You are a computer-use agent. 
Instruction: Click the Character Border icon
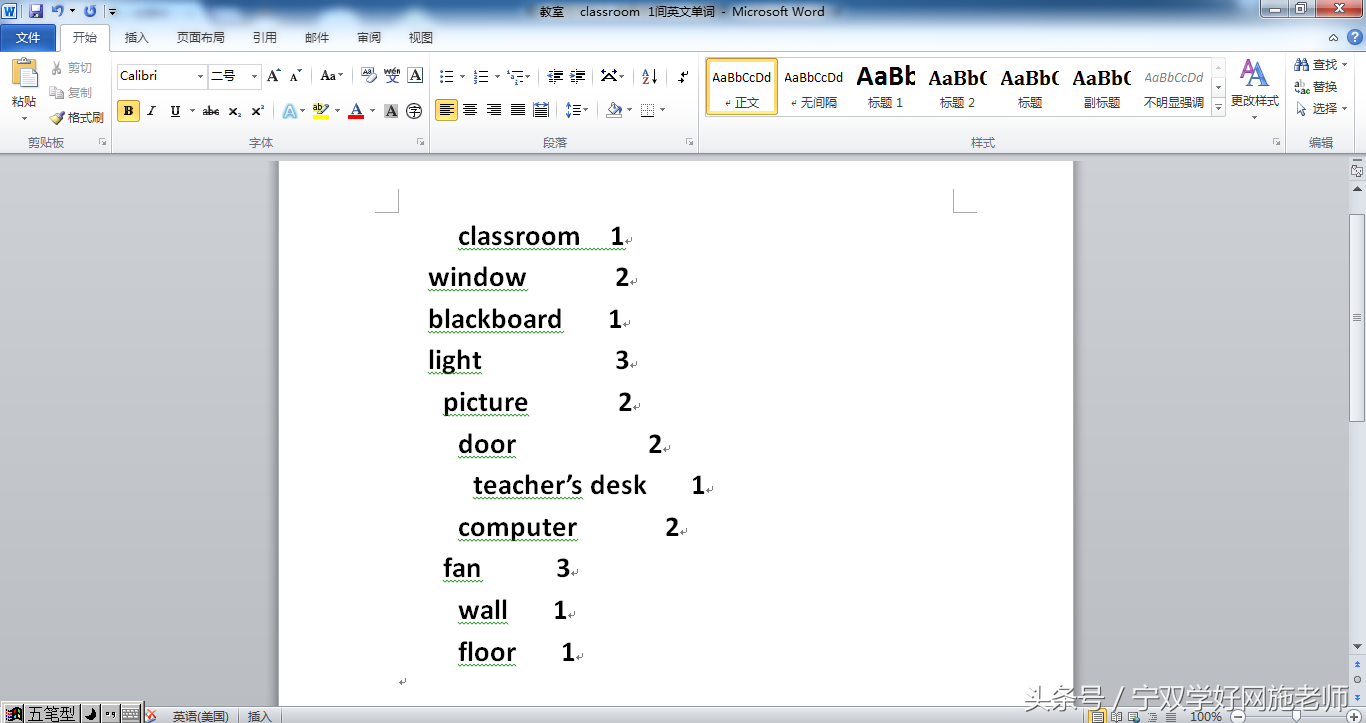tap(415, 76)
